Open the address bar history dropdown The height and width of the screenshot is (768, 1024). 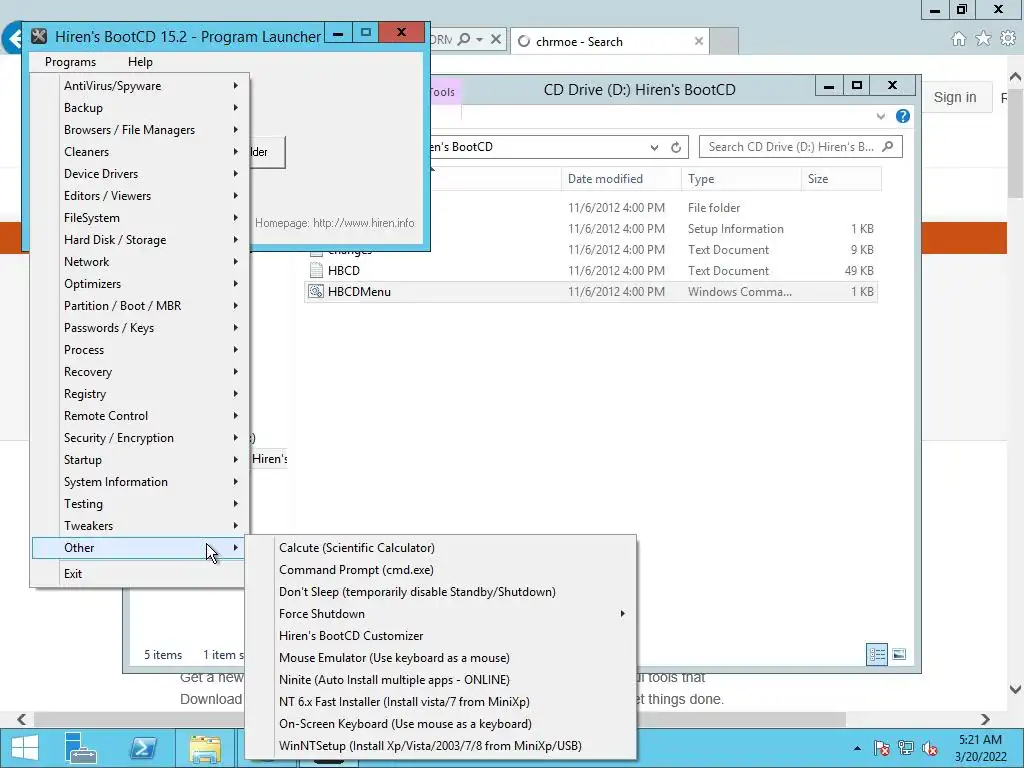click(654, 148)
